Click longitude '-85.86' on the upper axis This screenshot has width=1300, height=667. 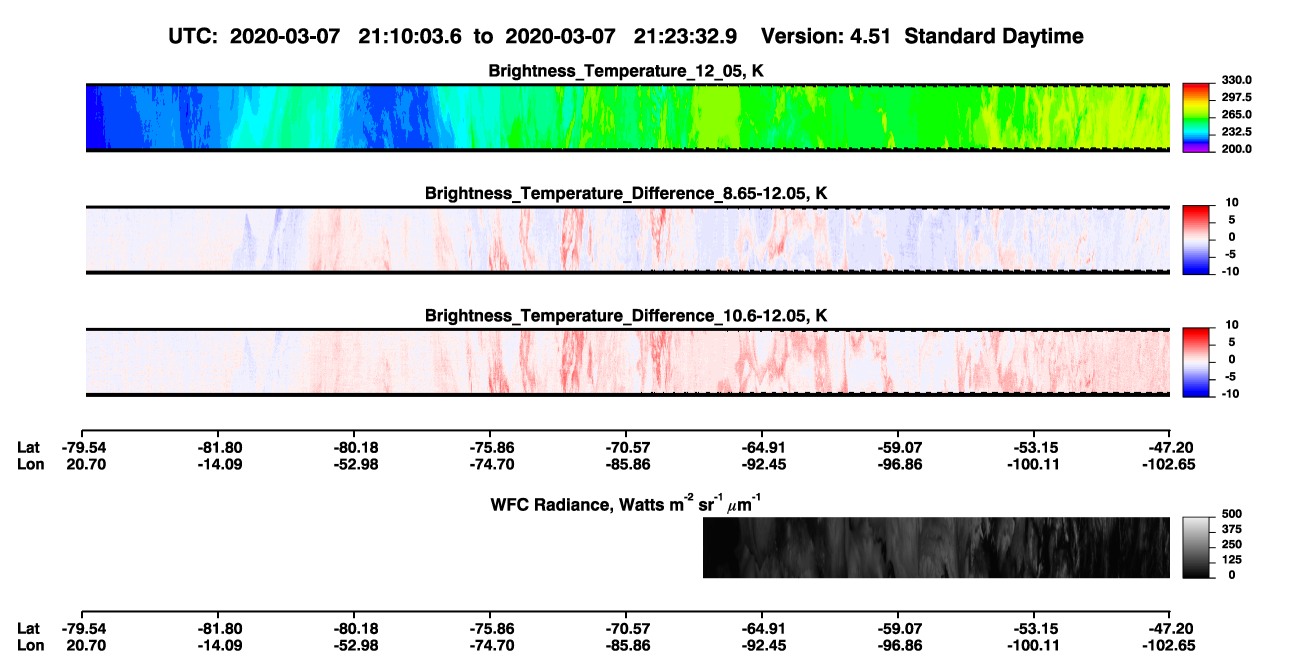tap(626, 464)
